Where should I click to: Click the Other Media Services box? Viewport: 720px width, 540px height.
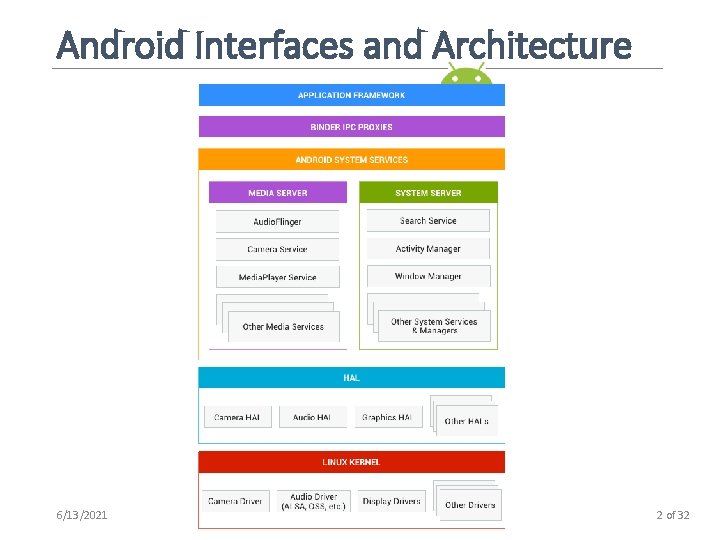283,326
